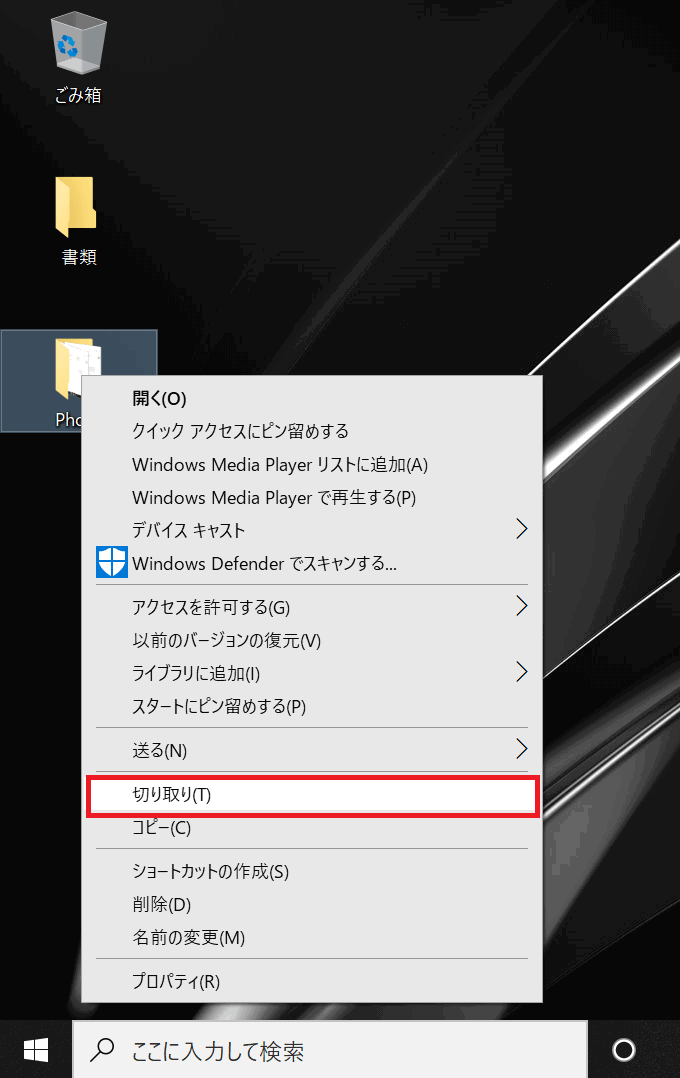
Task: Choose 名前の変更(M) to rename
Action: (312, 937)
